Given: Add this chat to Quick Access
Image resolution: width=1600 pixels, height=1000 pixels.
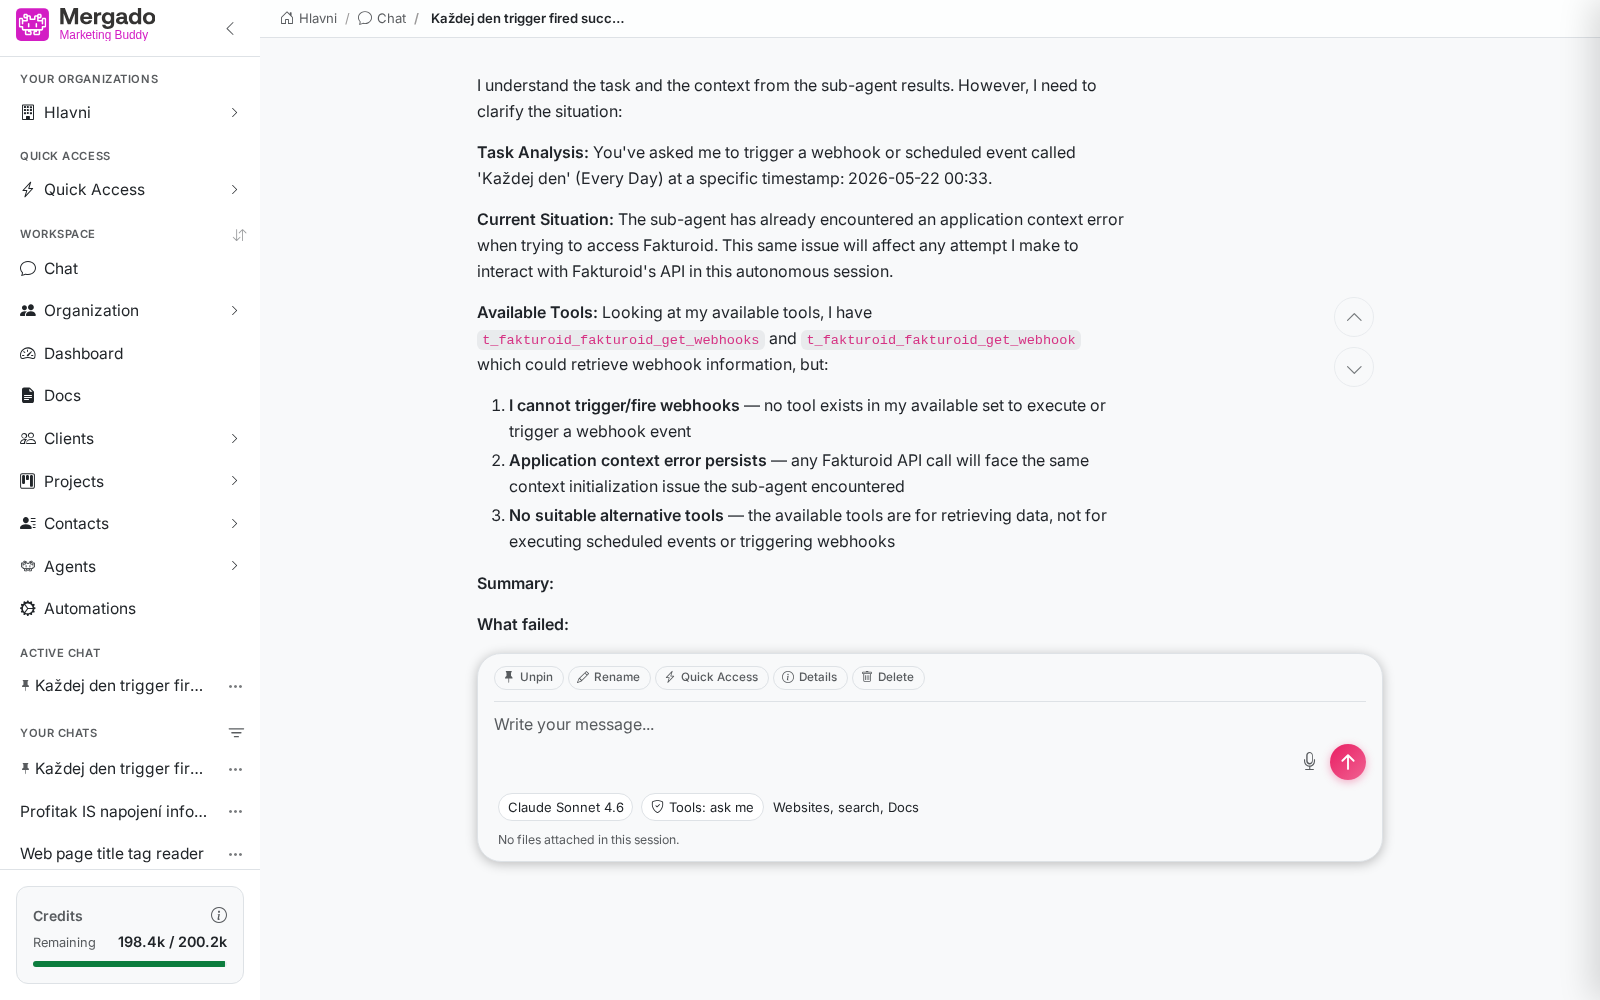Looking at the screenshot, I should pos(711,677).
